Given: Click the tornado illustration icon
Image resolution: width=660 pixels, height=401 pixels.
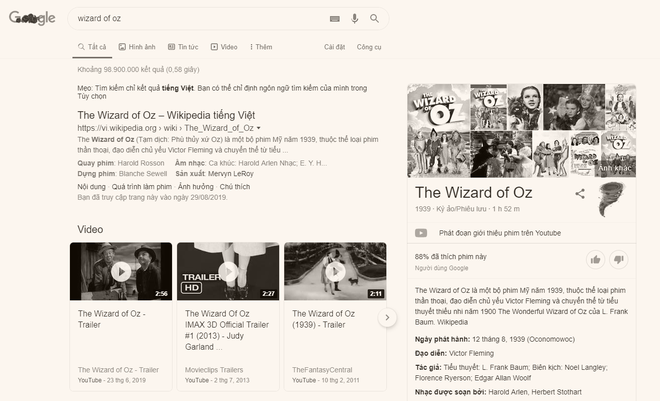Looking at the screenshot, I should 612,199.
